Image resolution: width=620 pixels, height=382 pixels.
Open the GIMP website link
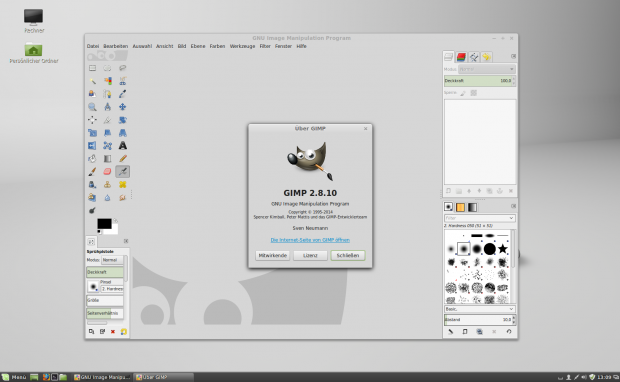(x=310, y=240)
